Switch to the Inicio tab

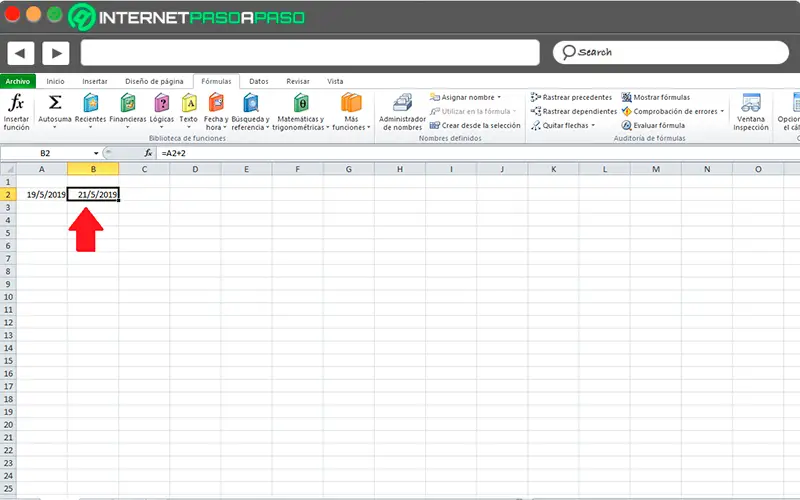pyautogui.click(x=55, y=81)
